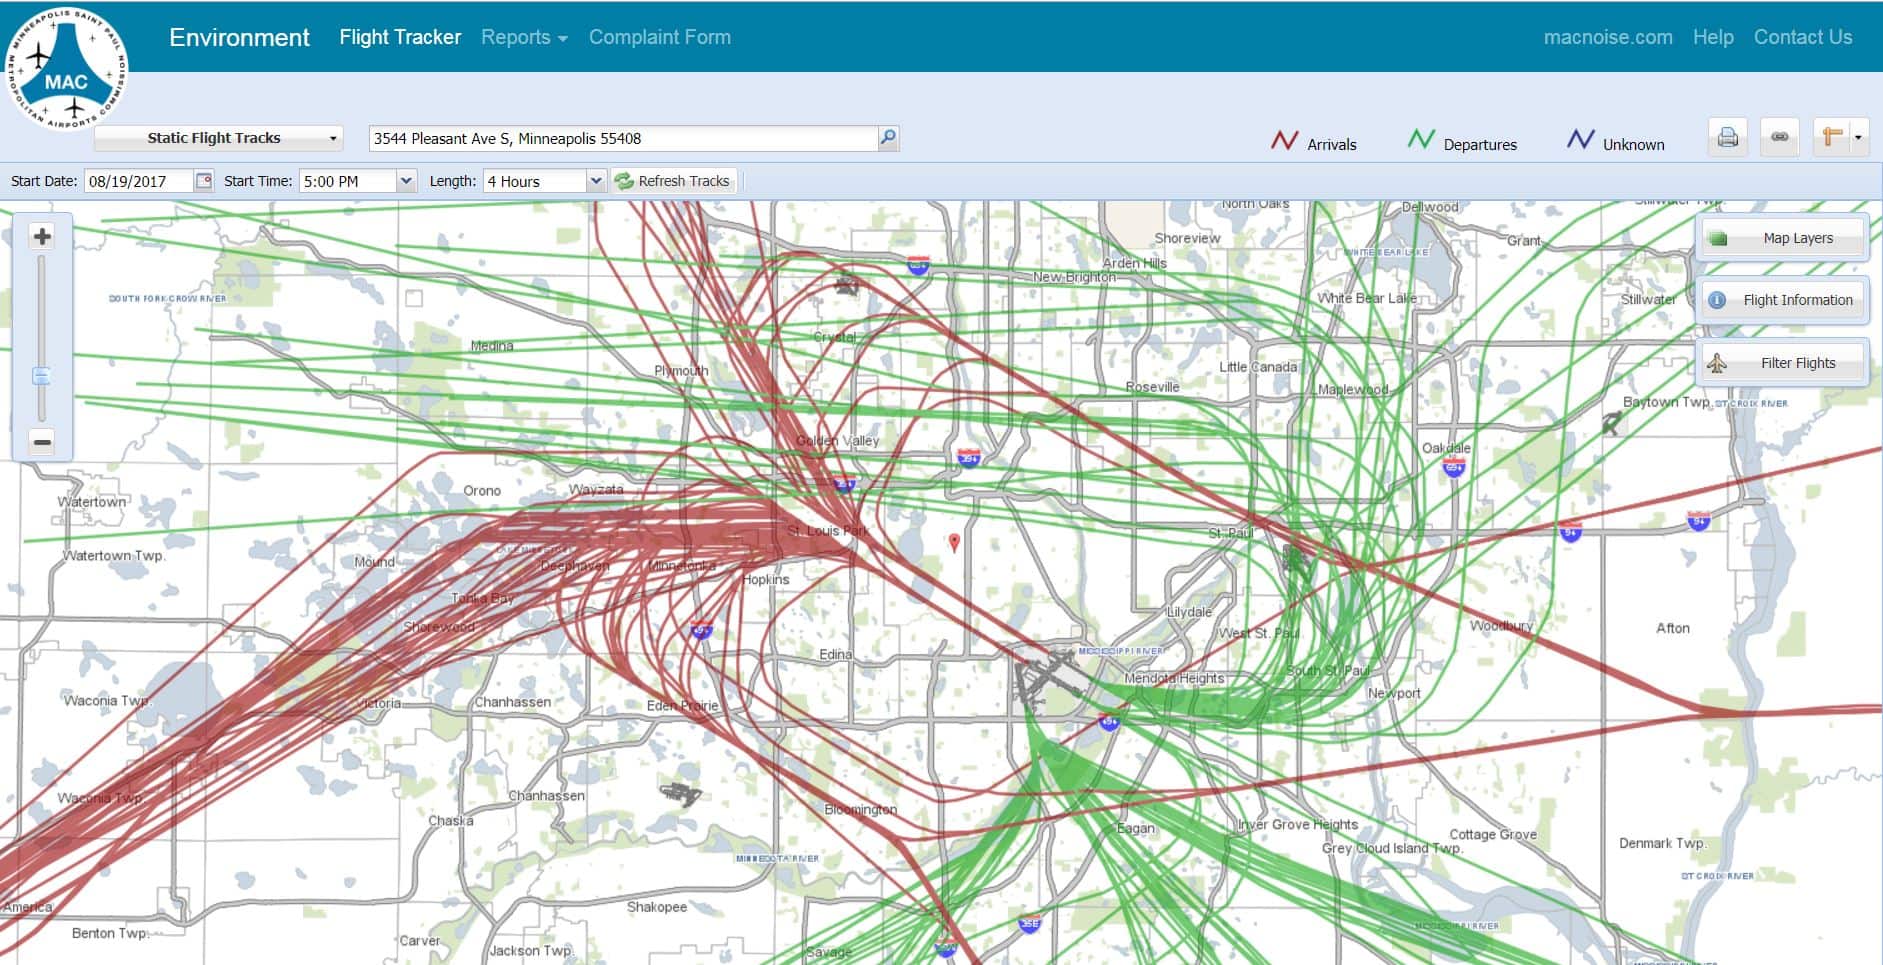Click Refresh Tracks
The height and width of the screenshot is (965, 1883).
[x=673, y=181]
